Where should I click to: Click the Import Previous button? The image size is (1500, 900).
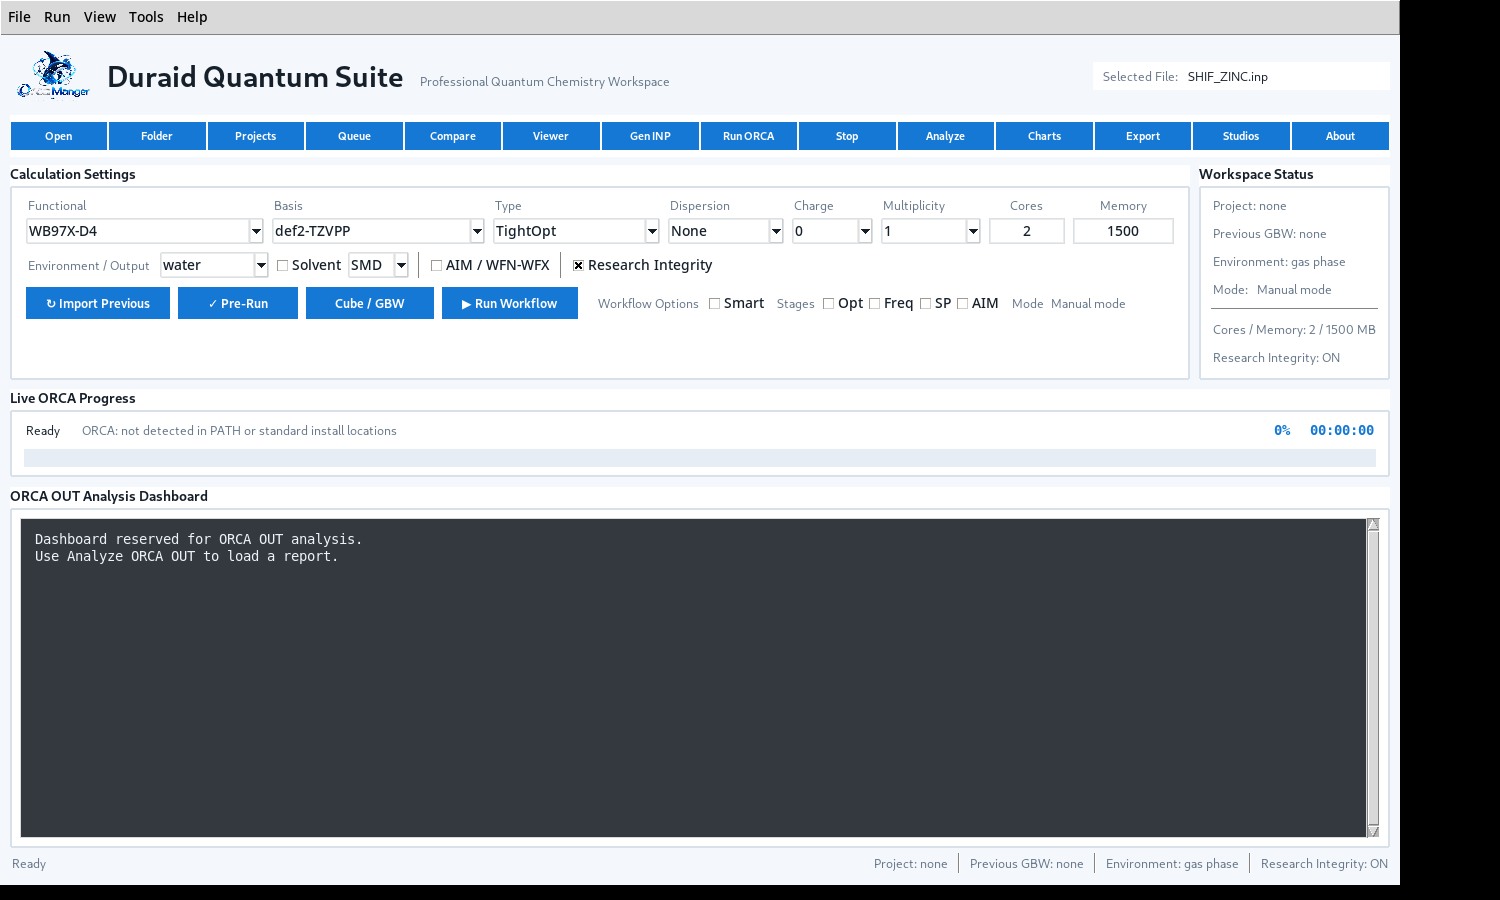tap(98, 303)
